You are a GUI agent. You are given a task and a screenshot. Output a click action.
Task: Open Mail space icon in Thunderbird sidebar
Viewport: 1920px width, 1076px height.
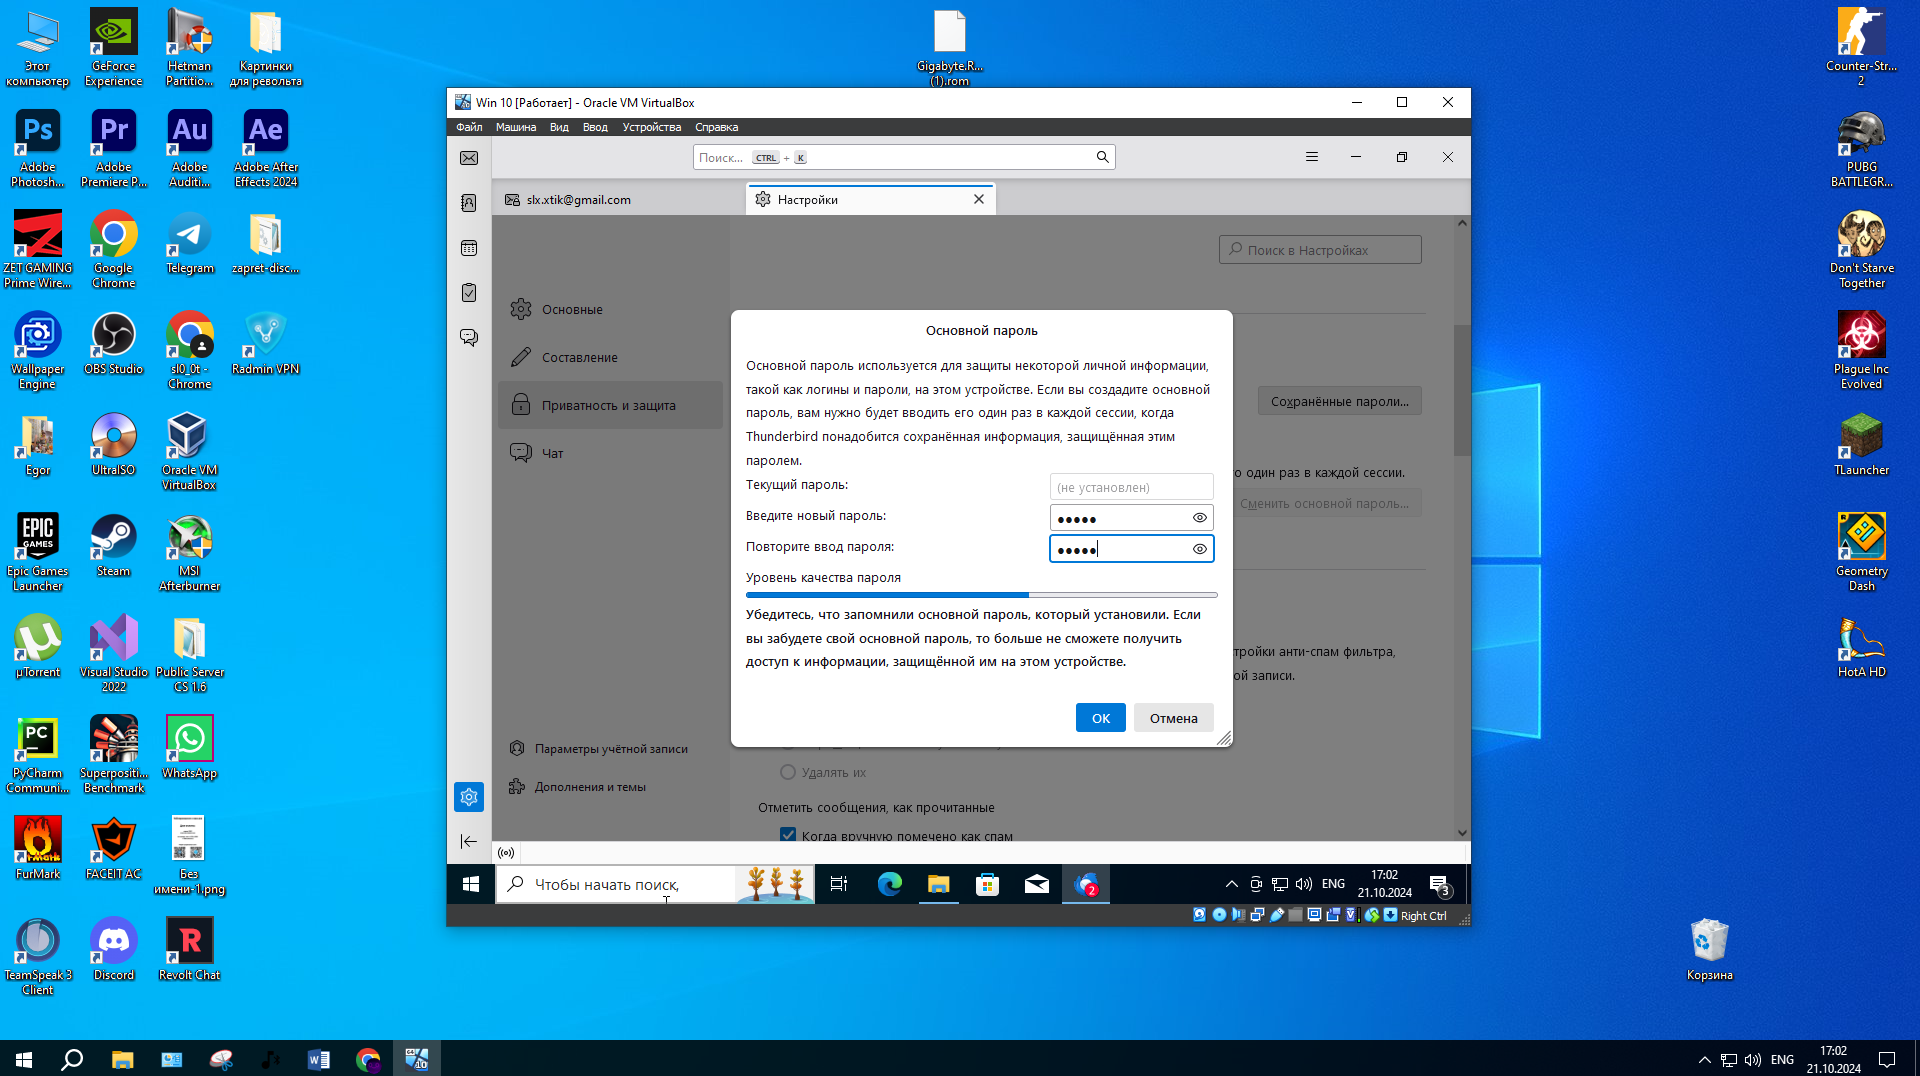click(x=469, y=158)
